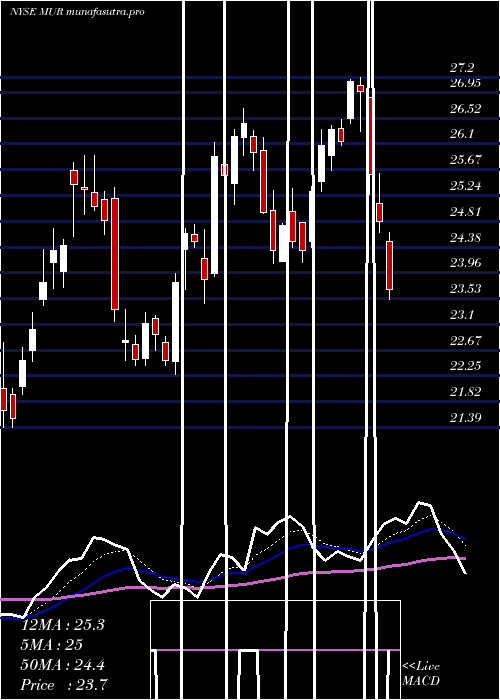Screen dimensions: 500x700
Task: Click the 22.67 price axis label
Action: click(465, 341)
